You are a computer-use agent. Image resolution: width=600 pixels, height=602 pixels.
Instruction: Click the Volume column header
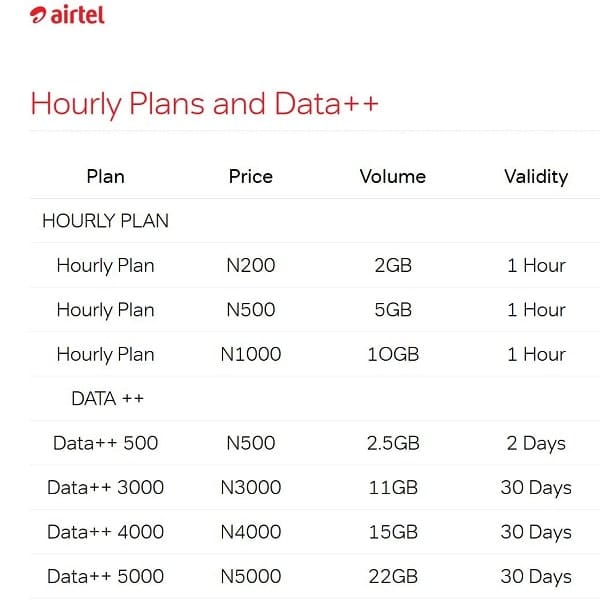tap(393, 177)
